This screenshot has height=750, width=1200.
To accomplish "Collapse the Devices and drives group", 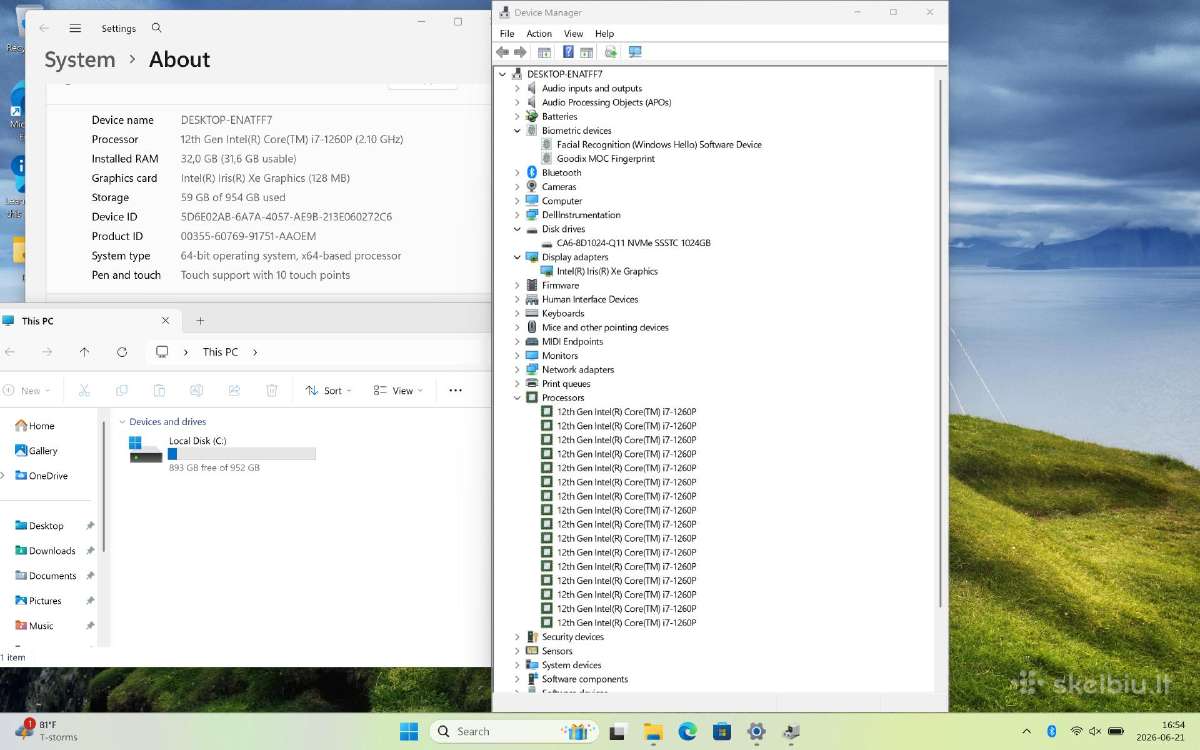I will click(x=122, y=422).
